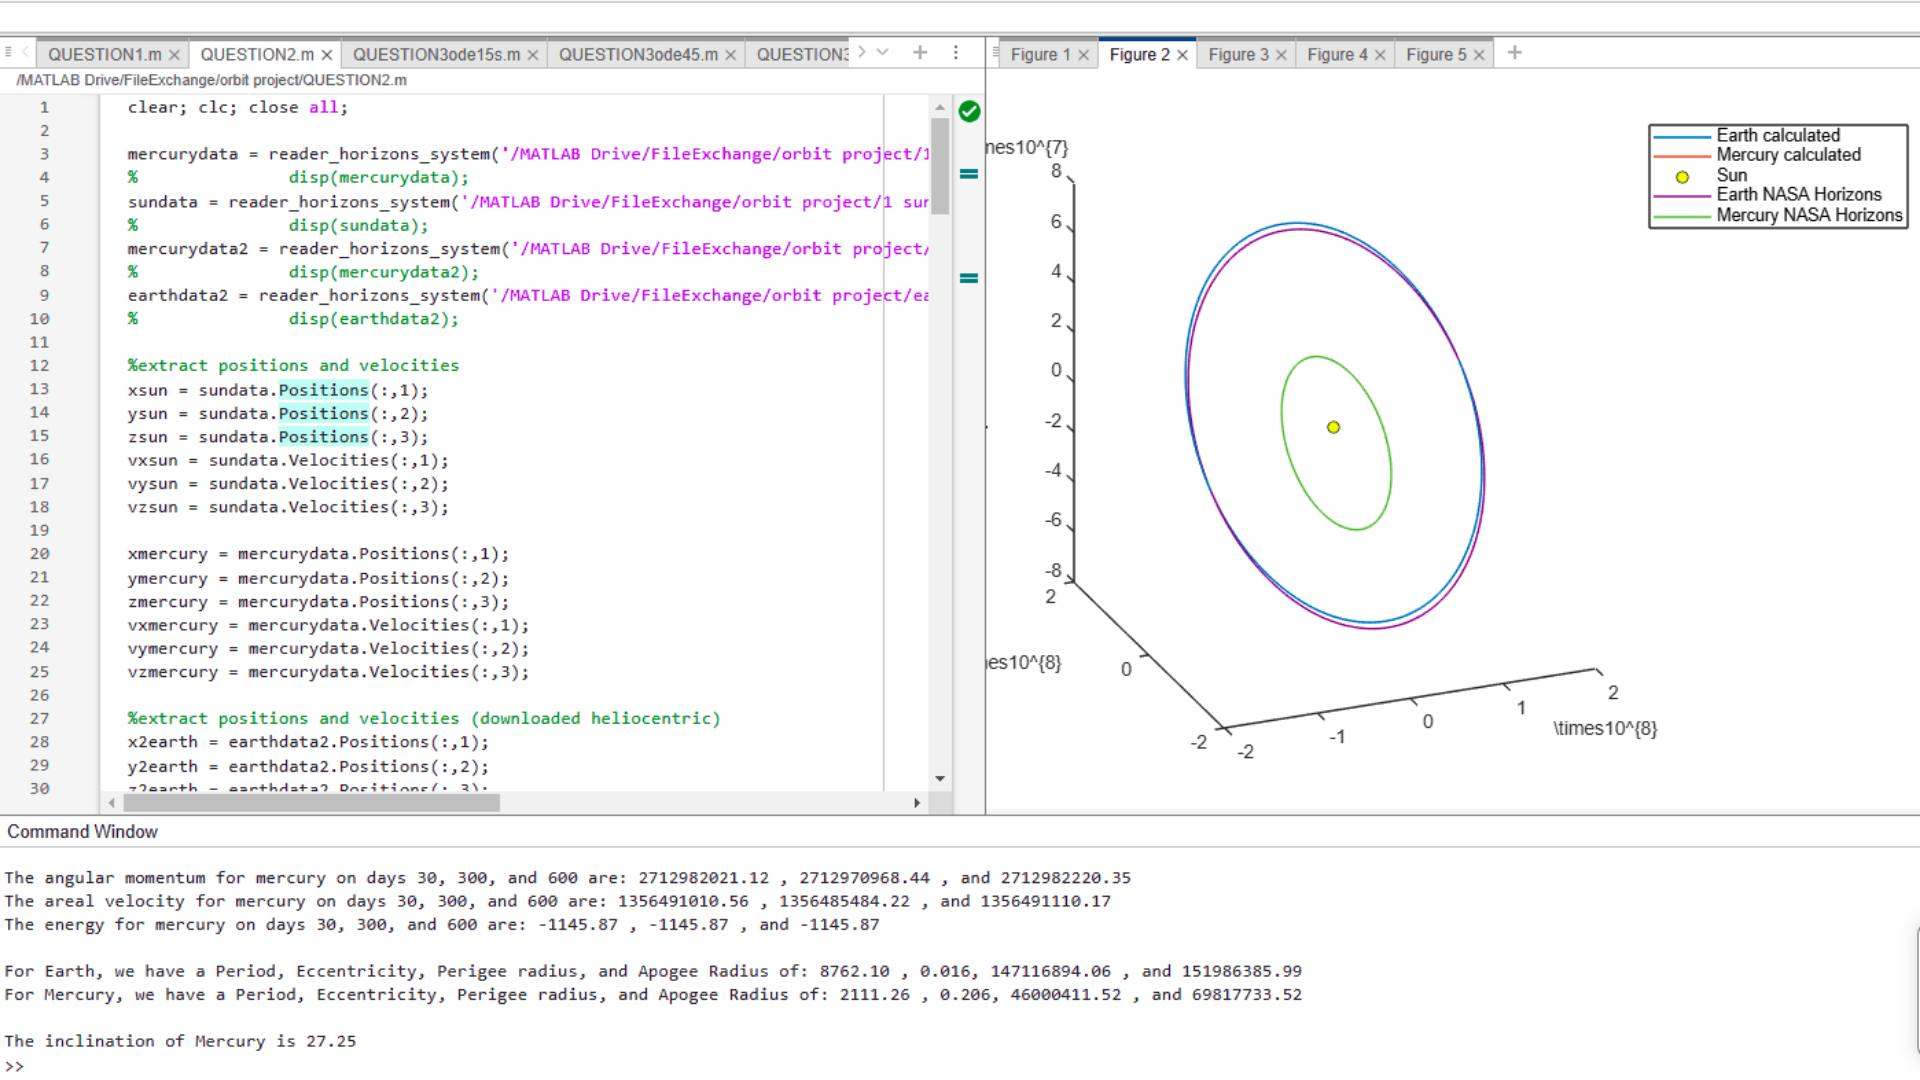1920x1080 pixels.
Task: Open the editor tab list dropdown
Action: [883, 52]
